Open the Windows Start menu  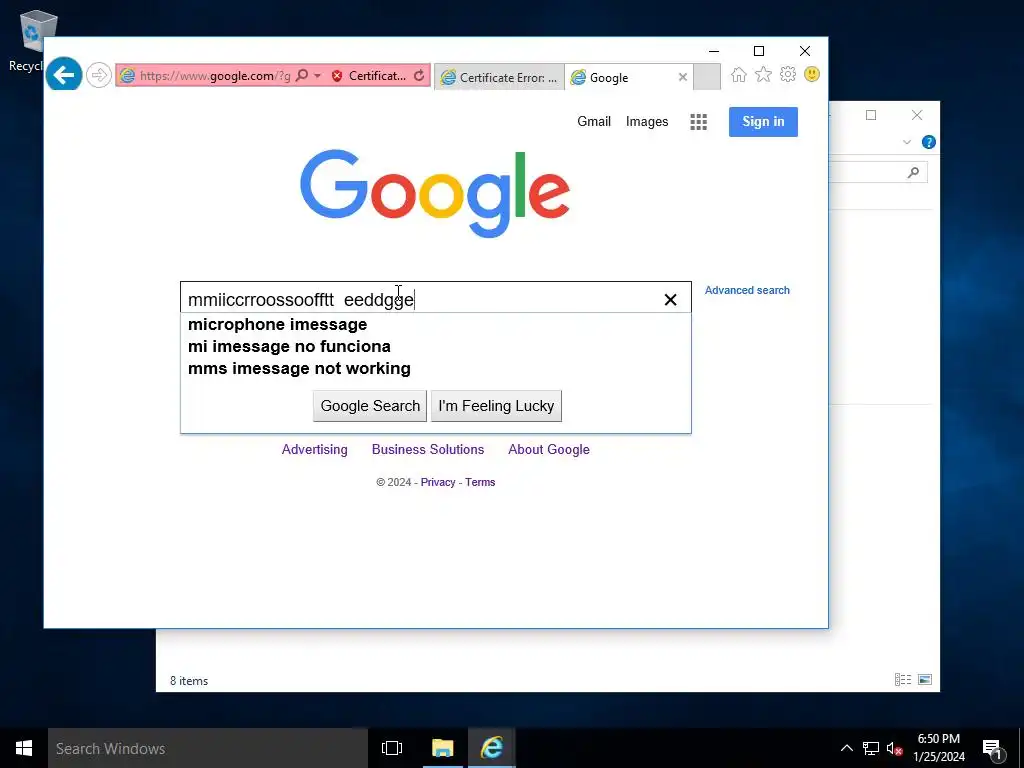pyautogui.click(x=24, y=748)
